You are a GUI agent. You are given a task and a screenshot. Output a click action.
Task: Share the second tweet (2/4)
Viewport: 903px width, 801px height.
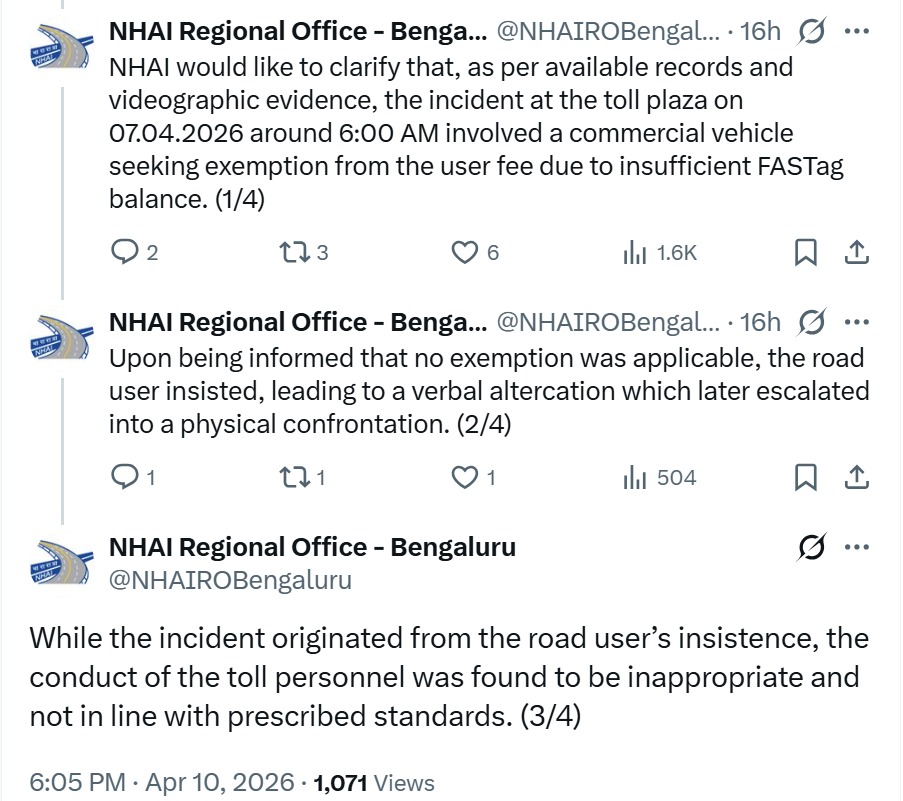tap(856, 479)
